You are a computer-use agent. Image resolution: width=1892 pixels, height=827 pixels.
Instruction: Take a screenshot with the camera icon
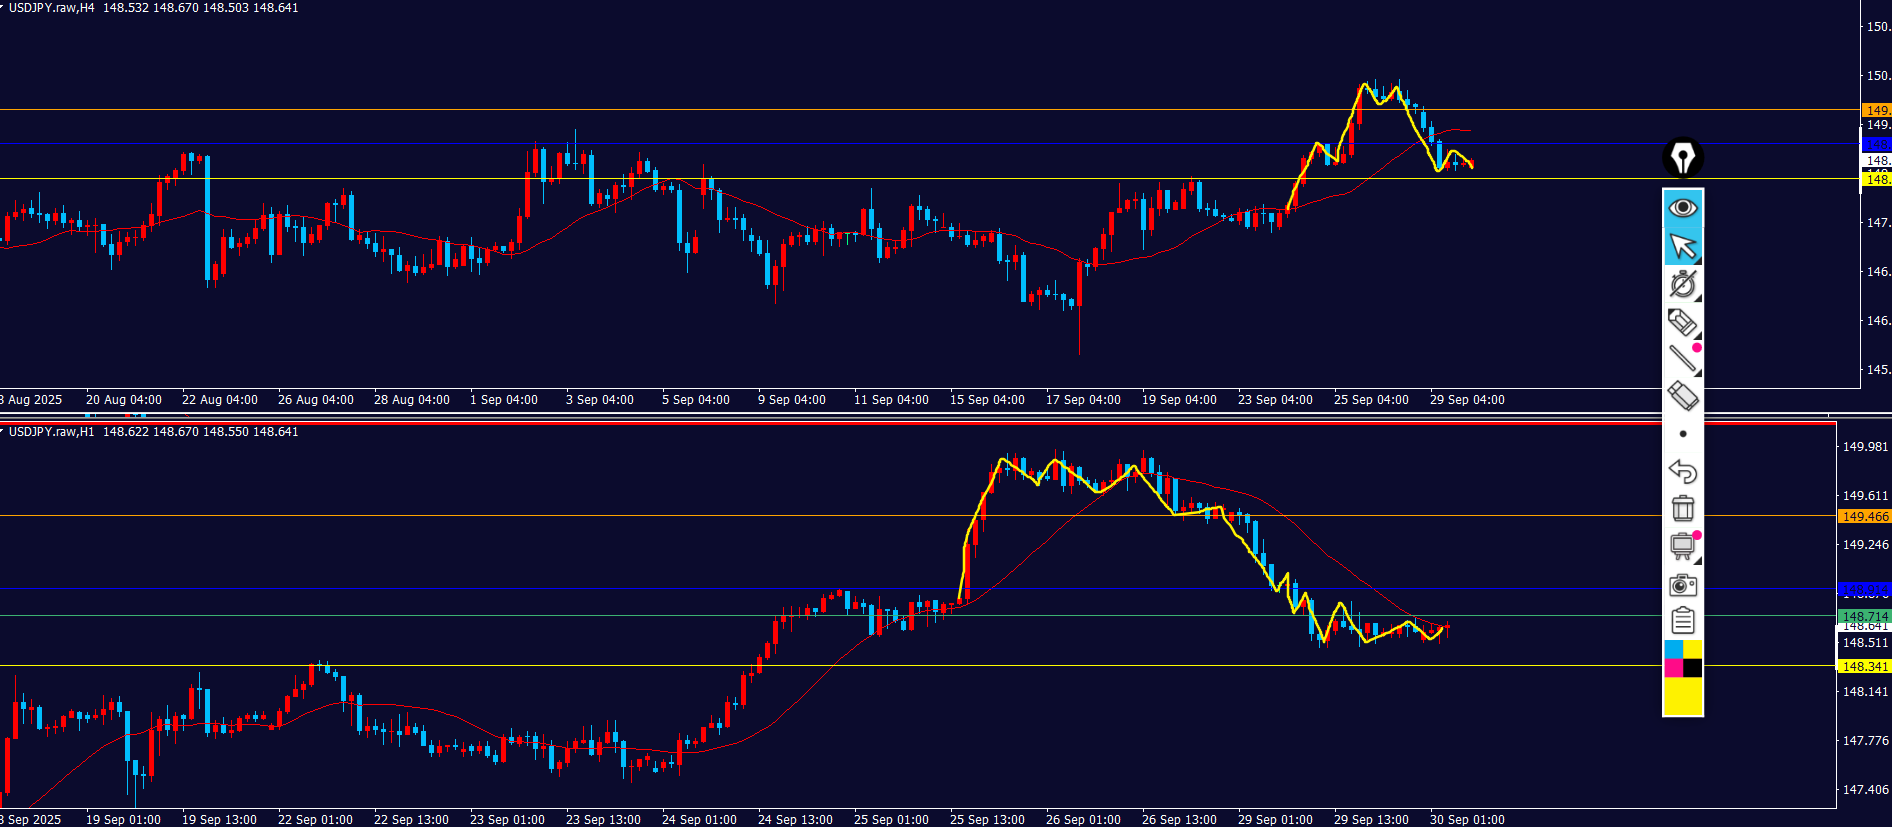(x=1683, y=584)
